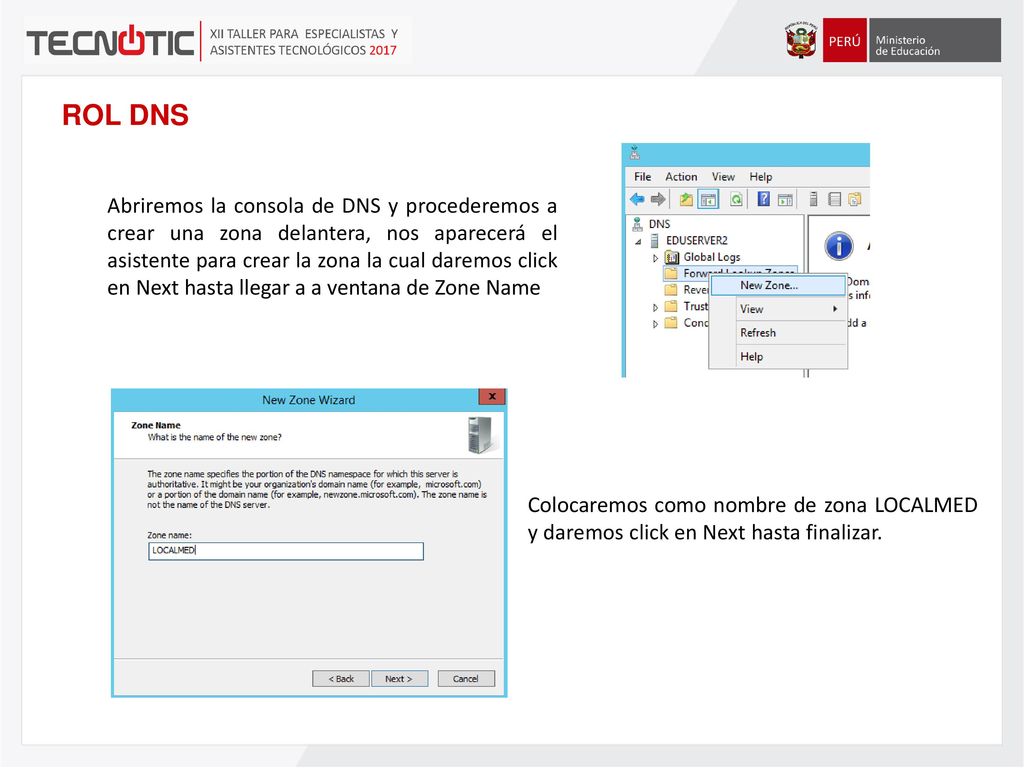1024x768 pixels.
Task: Click the blue information icon in right pane
Action: (839, 246)
